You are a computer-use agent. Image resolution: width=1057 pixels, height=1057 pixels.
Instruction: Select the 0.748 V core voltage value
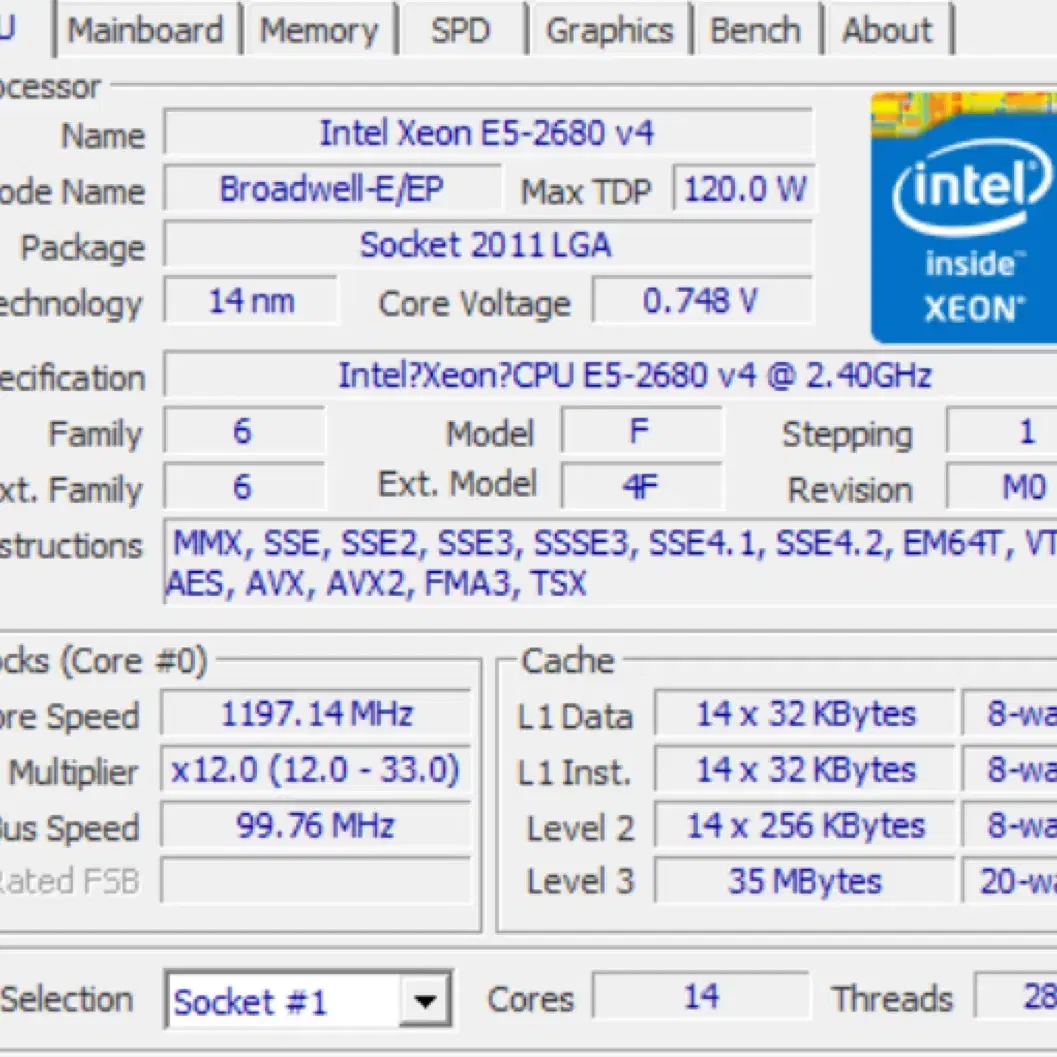(x=702, y=301)
